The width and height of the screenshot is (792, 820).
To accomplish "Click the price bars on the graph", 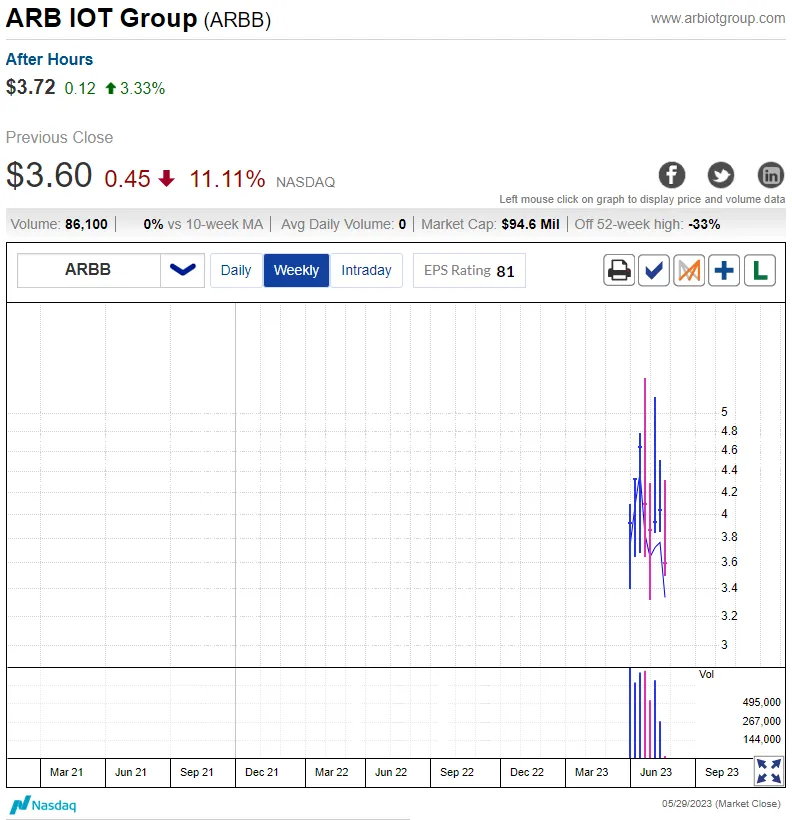I will point(648,489).
